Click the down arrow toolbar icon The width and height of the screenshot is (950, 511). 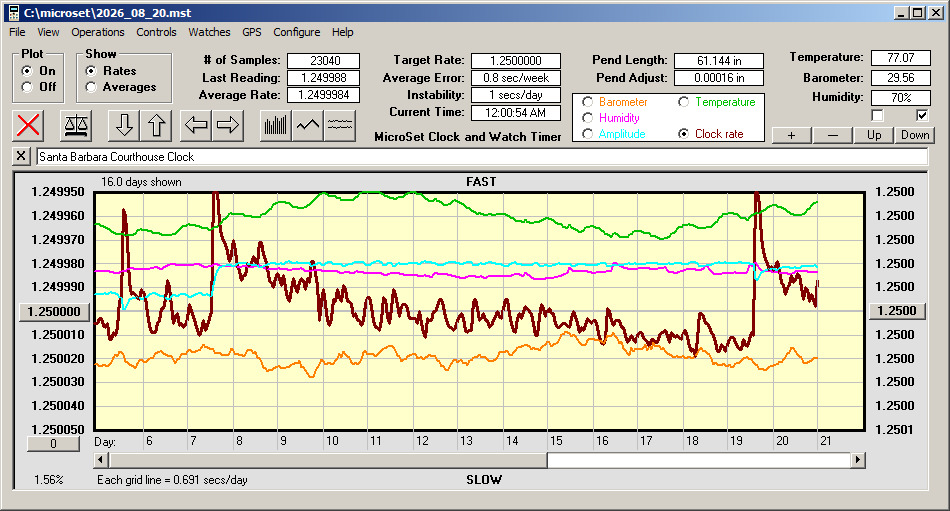[124, 125]
